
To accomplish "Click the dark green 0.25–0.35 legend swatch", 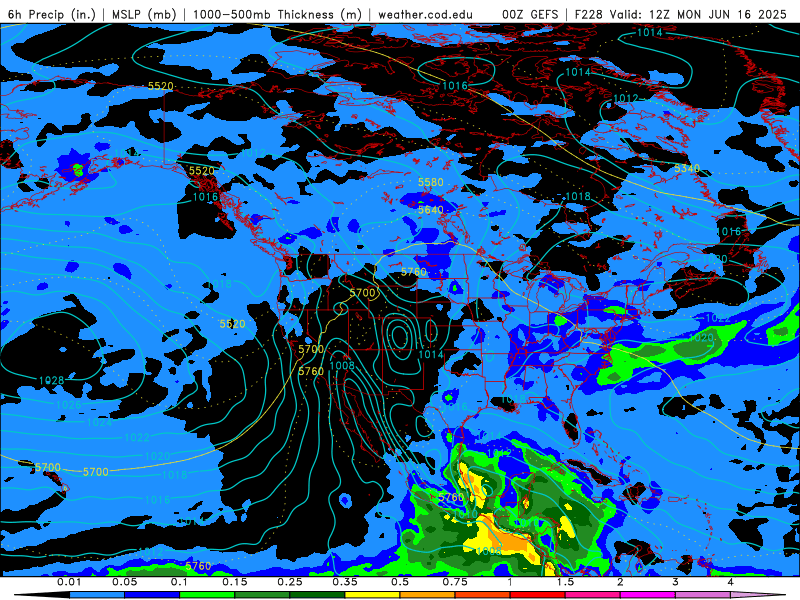I will click(x=317, y=595).
